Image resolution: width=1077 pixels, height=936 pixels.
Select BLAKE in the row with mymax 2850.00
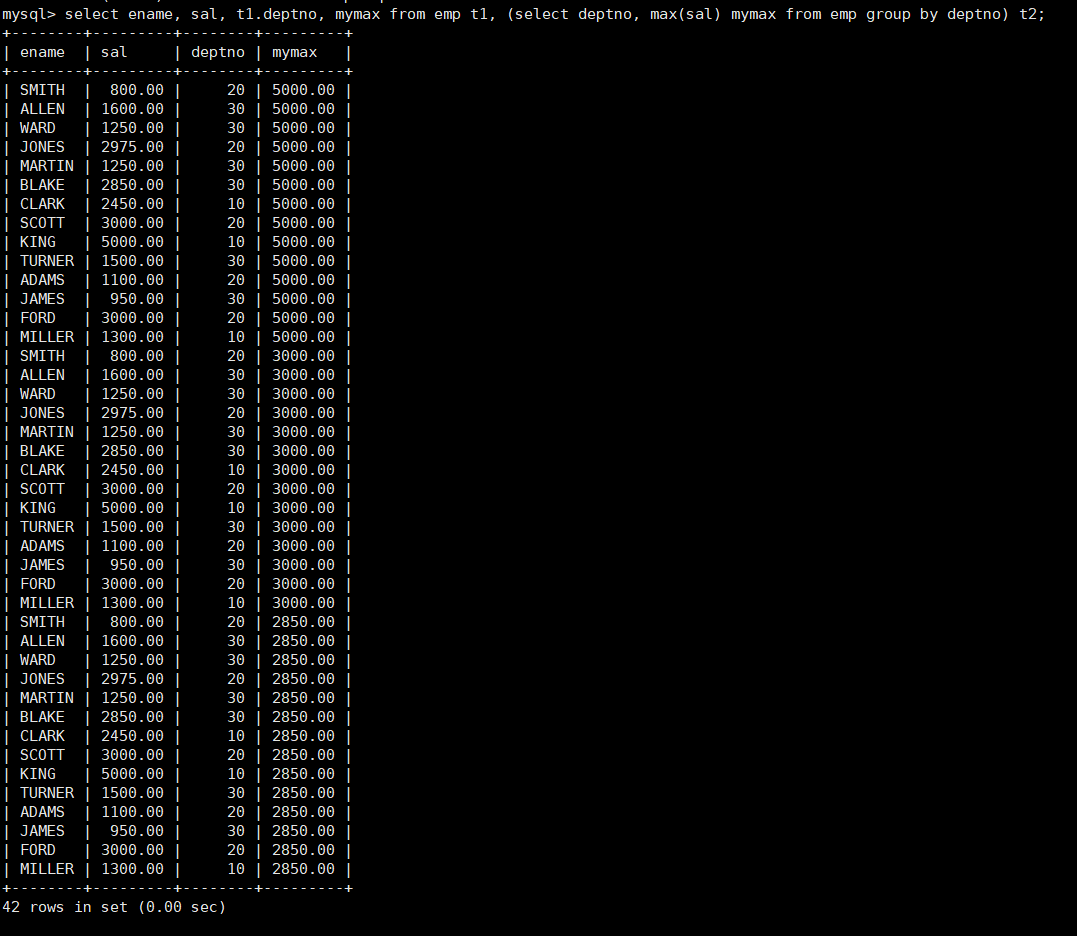point(42,717)
